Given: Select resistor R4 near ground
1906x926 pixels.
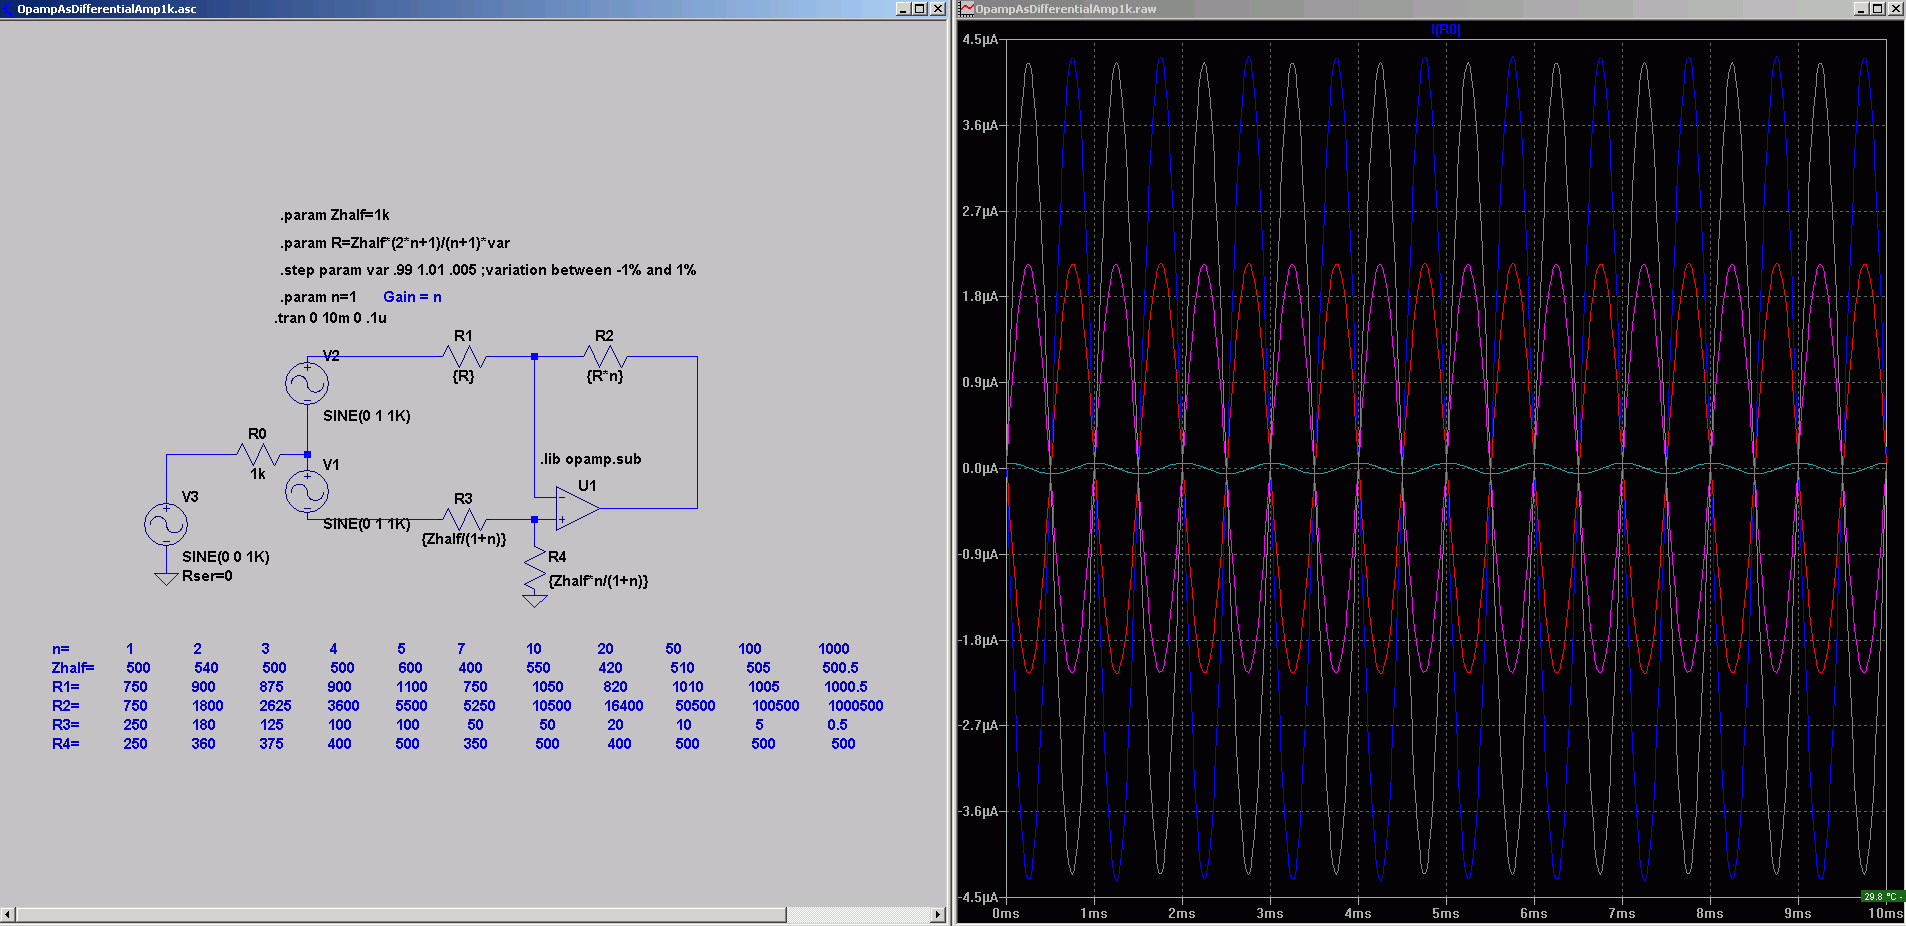Looking at the screenshot, I should coord(535,570).
